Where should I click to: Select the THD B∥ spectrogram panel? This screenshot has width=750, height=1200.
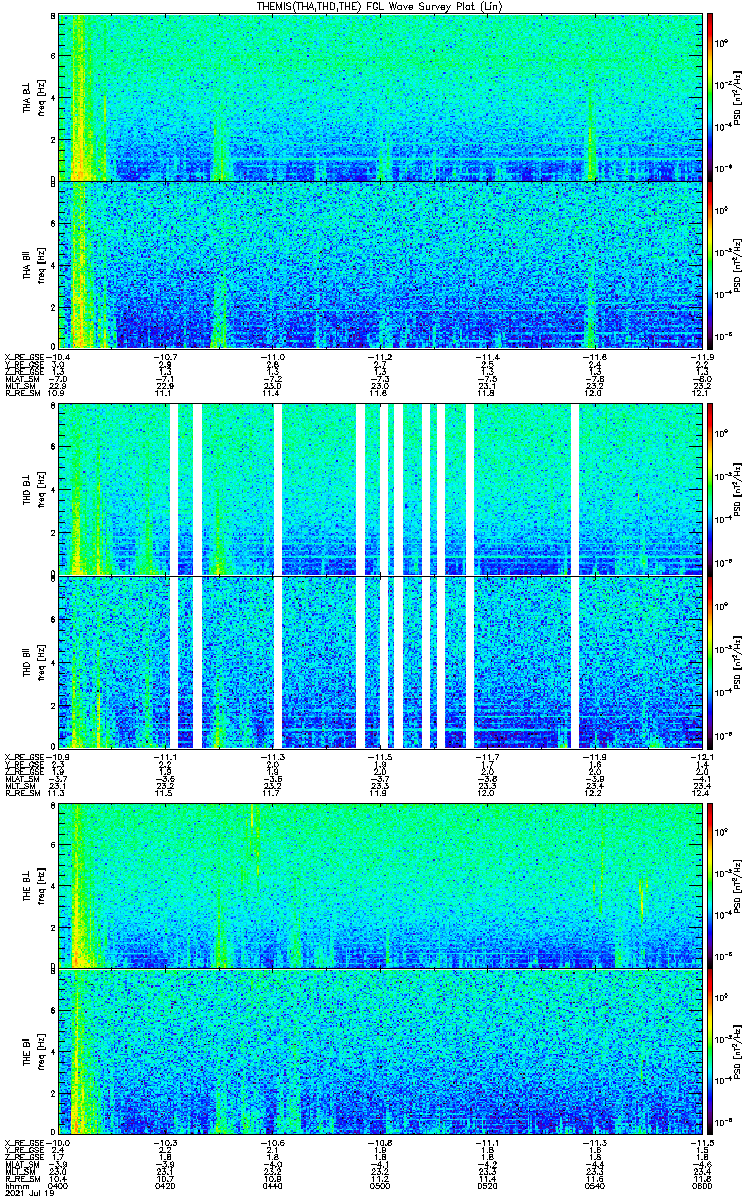pyautogui.click(x=382, y=662)
